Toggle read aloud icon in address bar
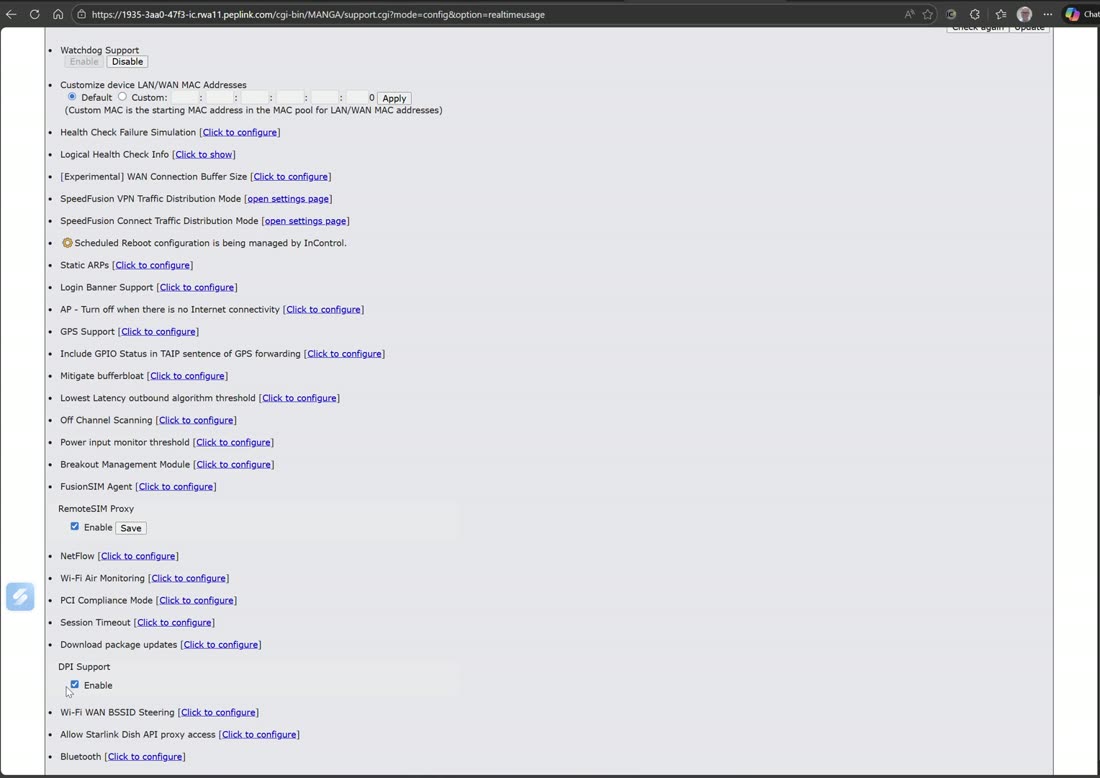 909,14
